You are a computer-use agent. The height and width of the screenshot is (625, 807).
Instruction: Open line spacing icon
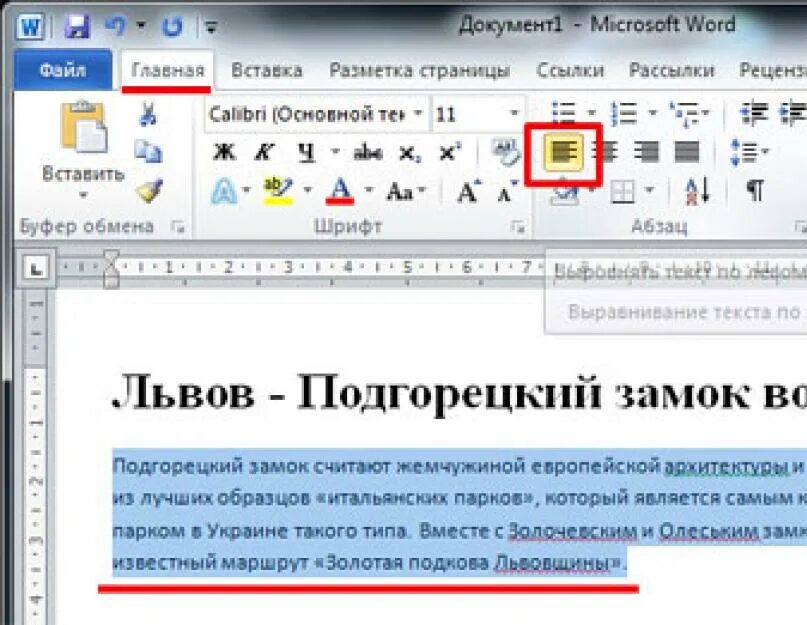pyautogui.click(x=743, y=152)
